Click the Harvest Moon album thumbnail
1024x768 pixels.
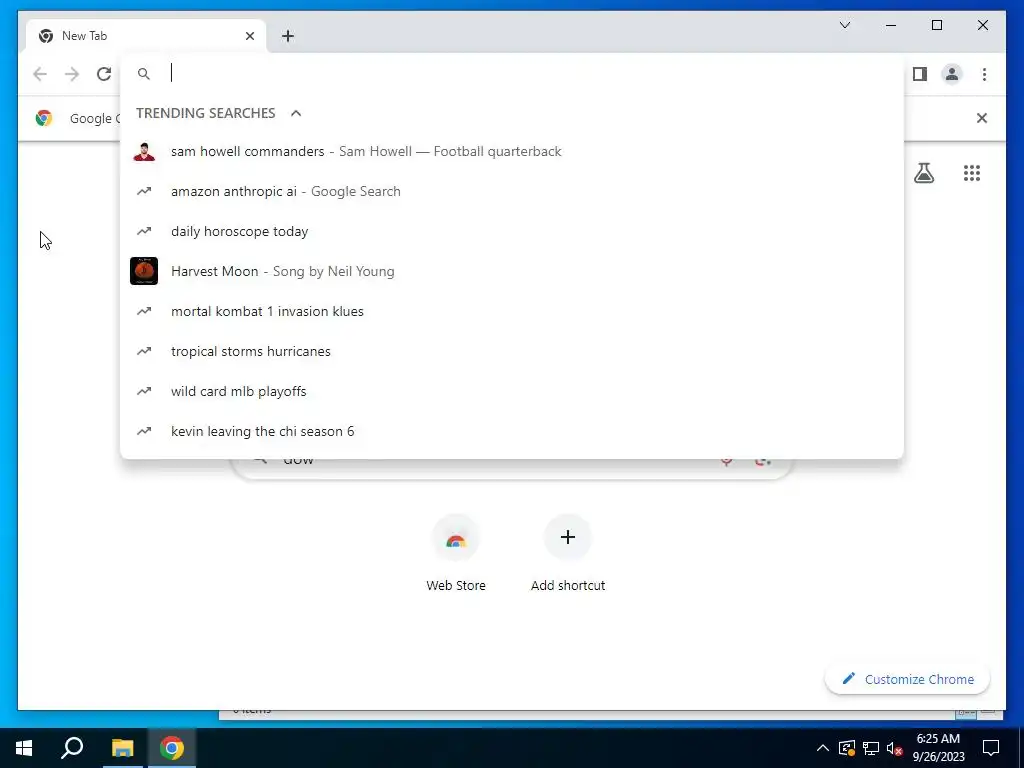point(144,271)
